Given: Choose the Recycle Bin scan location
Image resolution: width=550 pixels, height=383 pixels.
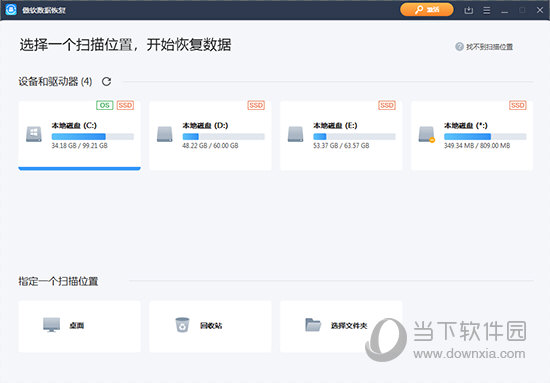Looking at the screenshot, I should click(x=210, y=326).
